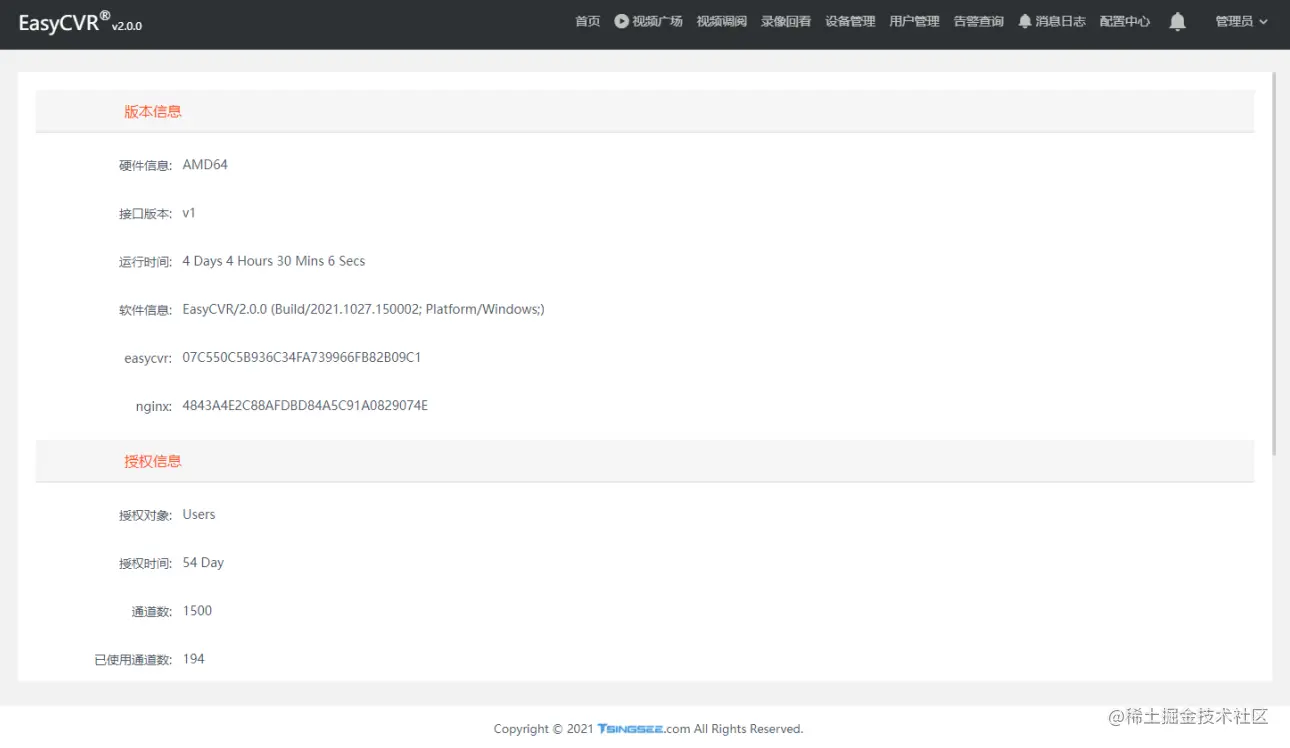1290x748 pixels.
Task: Open 录像回看 playback page
Action: click(786, 21)
